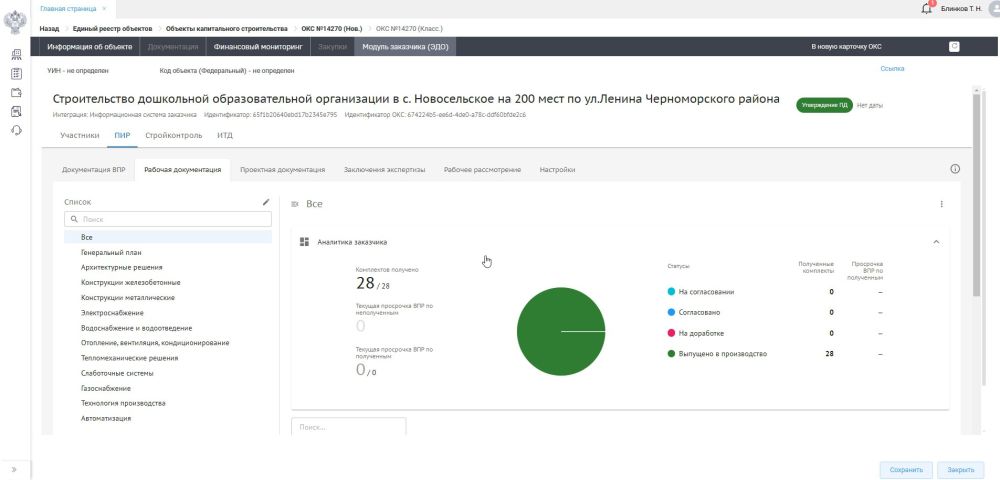The image size is (1000, 480).
Task: Click the refresh icon in dark toolbar
Action: coord(953,46)
